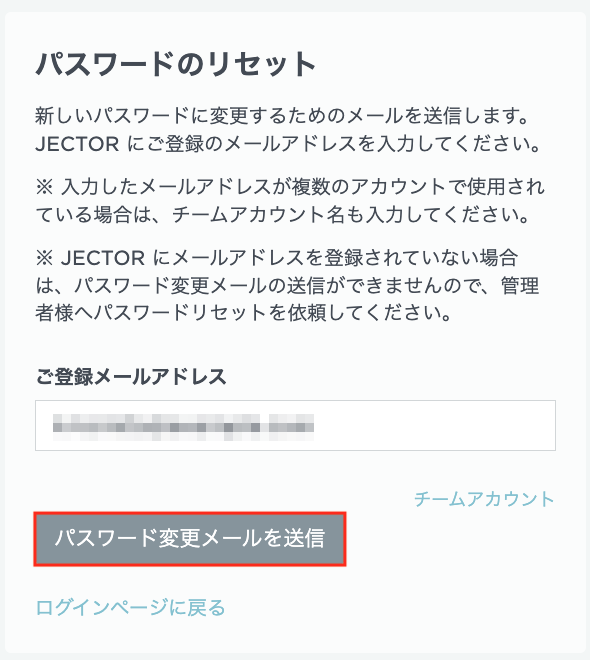Click empty area right of the email text
This screenshot has width=590, height=660.
pos(433,426)
